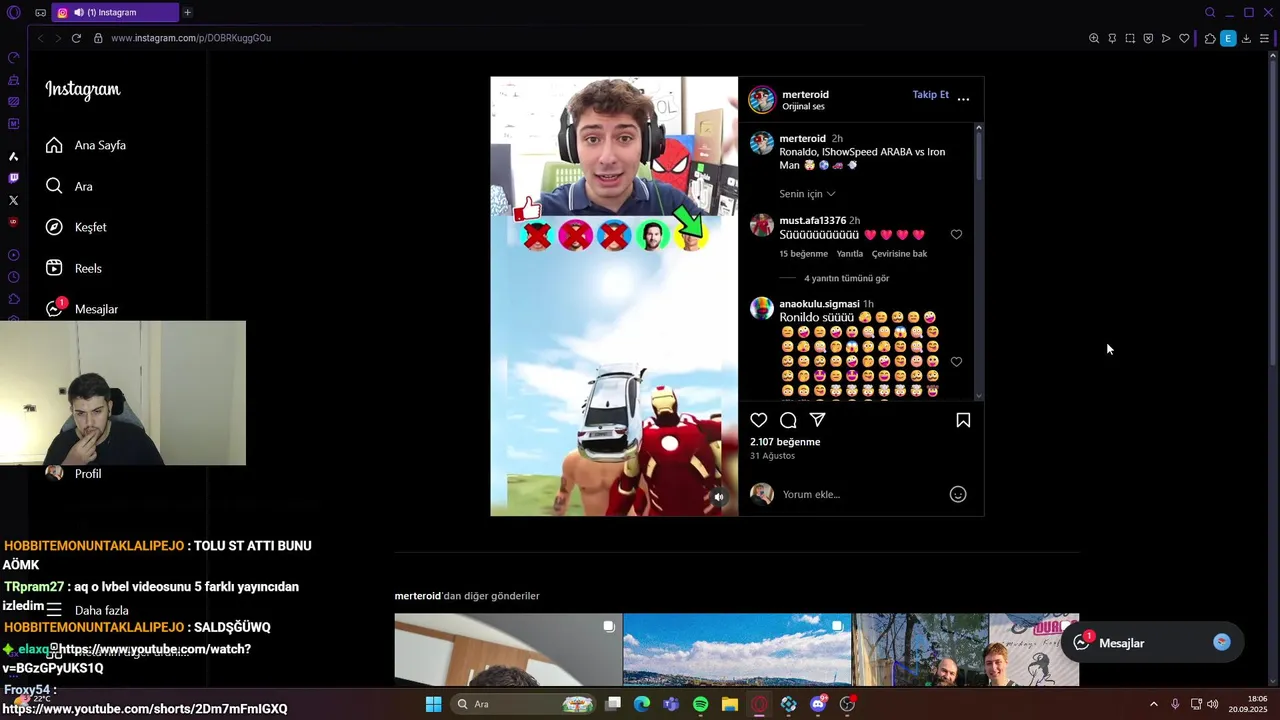Image resolution: width=1280 pixels, height=720 pixels.
Task: Click the Instagram logo wordmark
Action: 82,90
